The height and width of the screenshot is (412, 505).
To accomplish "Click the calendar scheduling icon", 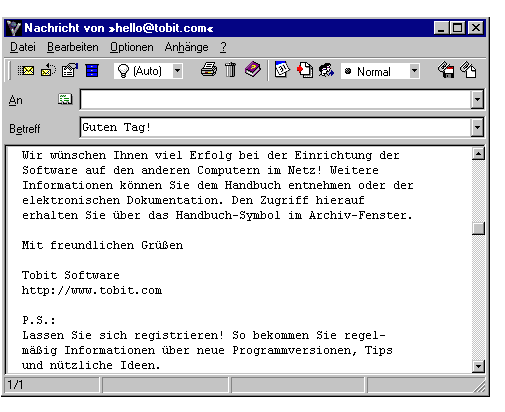I will pyautogui.click(x=282, y=70).
